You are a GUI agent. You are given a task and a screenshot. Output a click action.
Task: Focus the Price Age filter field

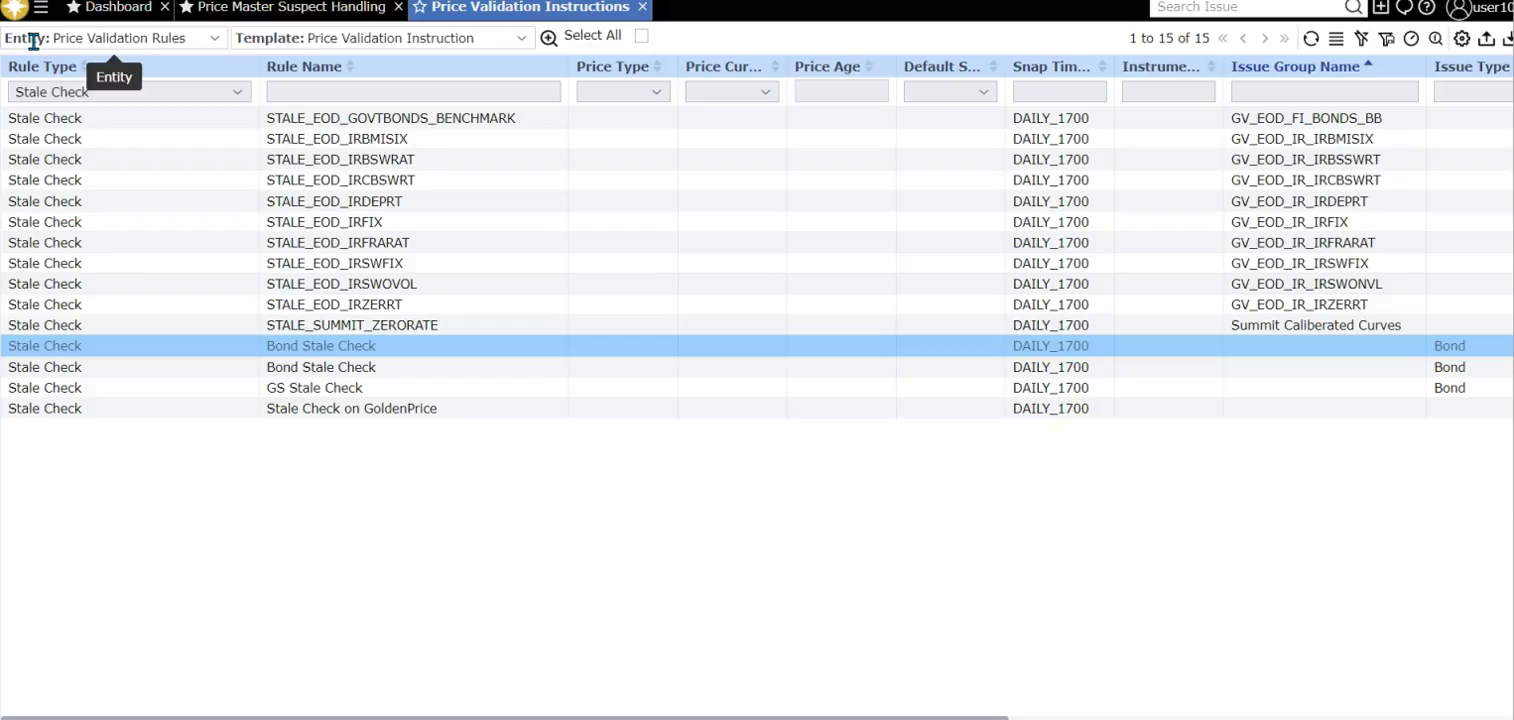(x=841, y=92)
